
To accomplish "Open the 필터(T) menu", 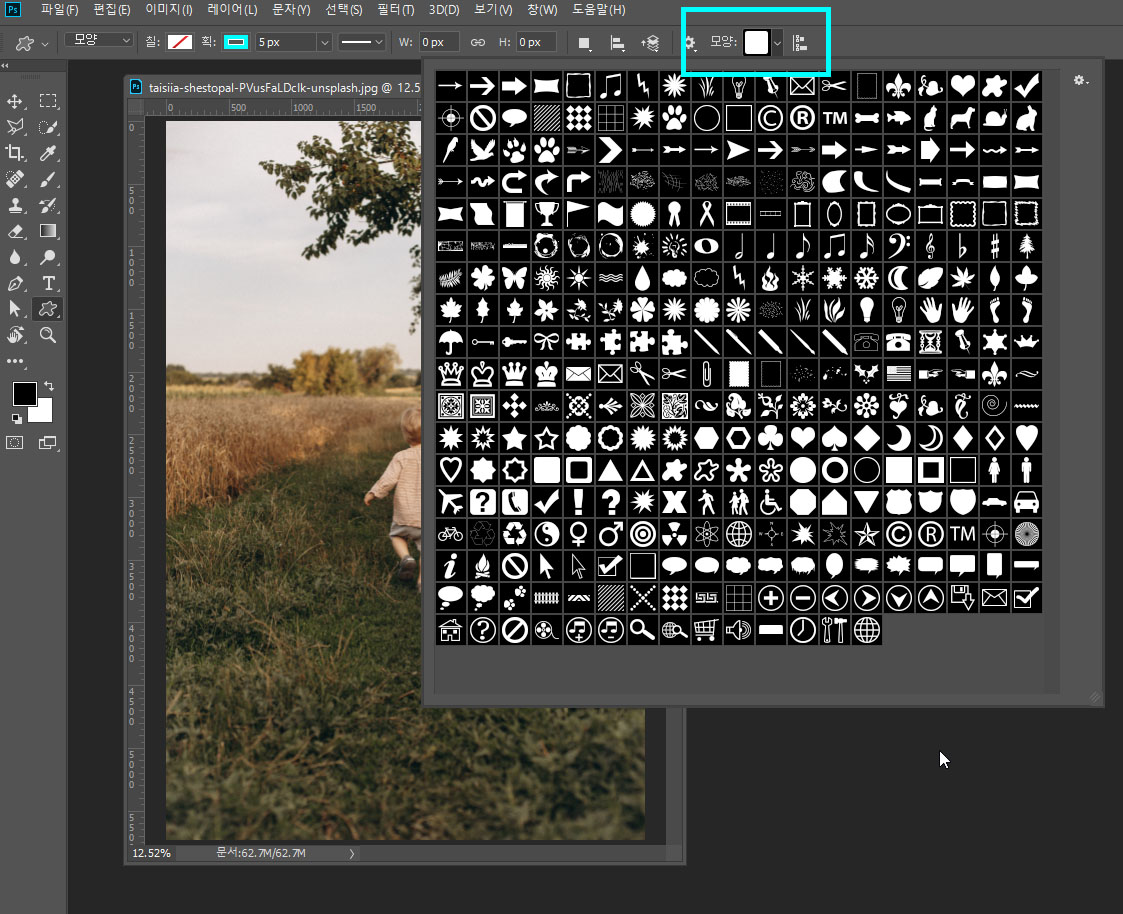I will point(395,9).
